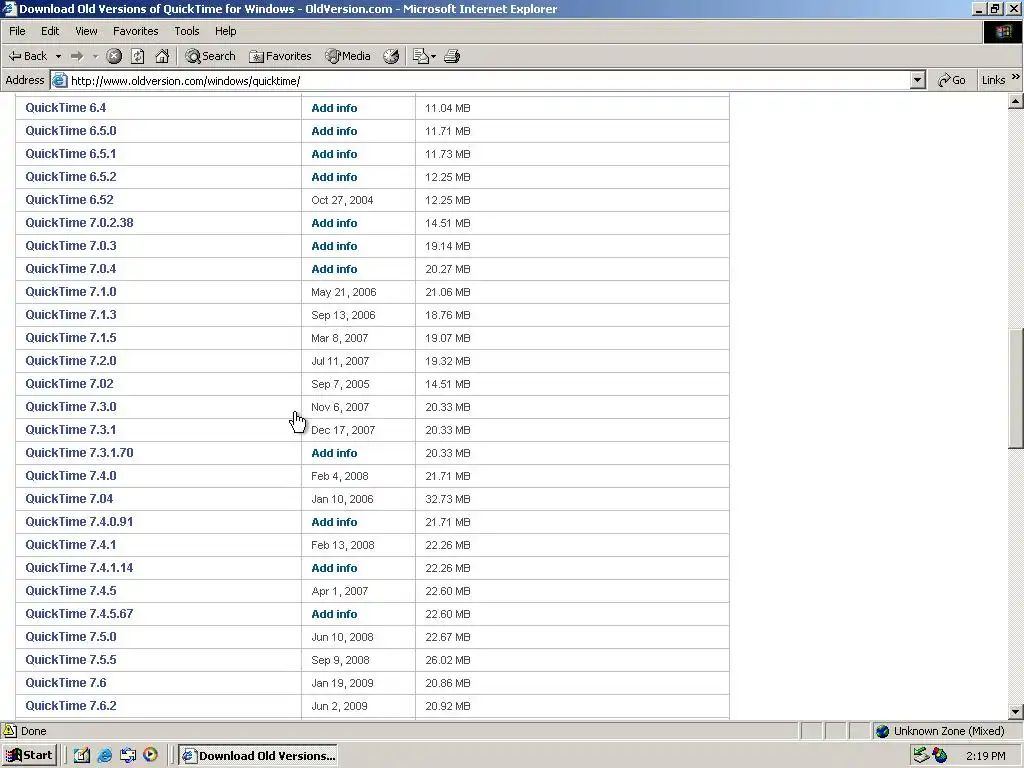This screenshot has height=768, width=1024.
Task: Open the Media toolbar button
Action: (x=348, y=56)
